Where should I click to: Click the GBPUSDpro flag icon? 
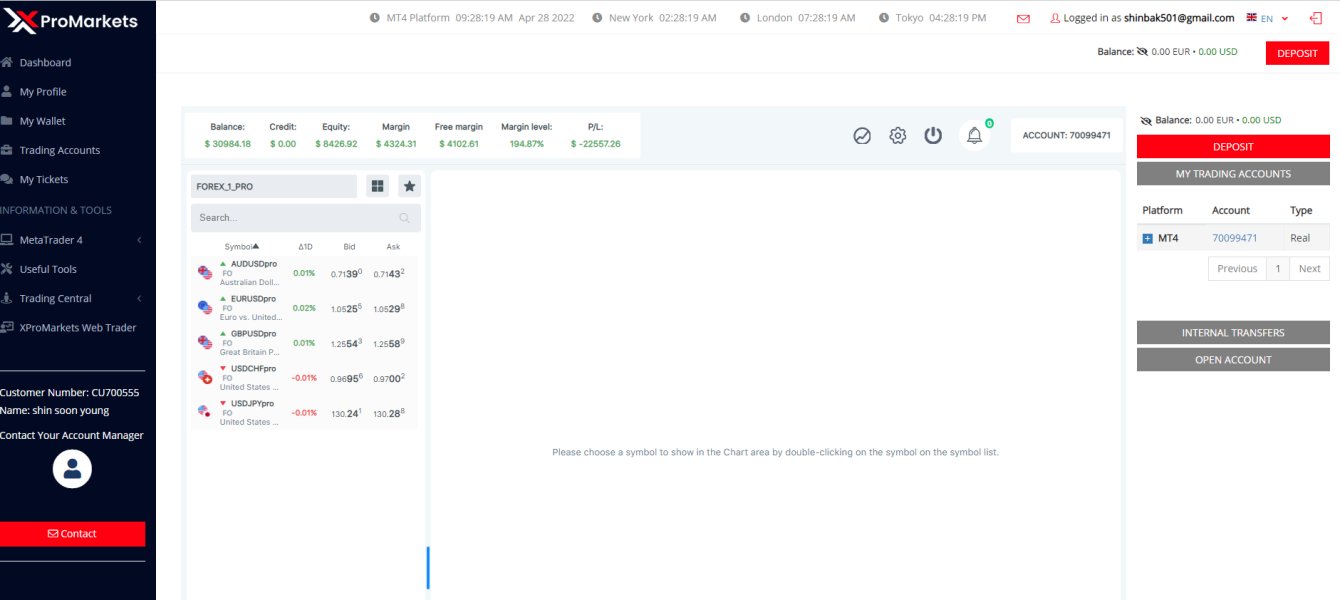[x=205, y=342]
